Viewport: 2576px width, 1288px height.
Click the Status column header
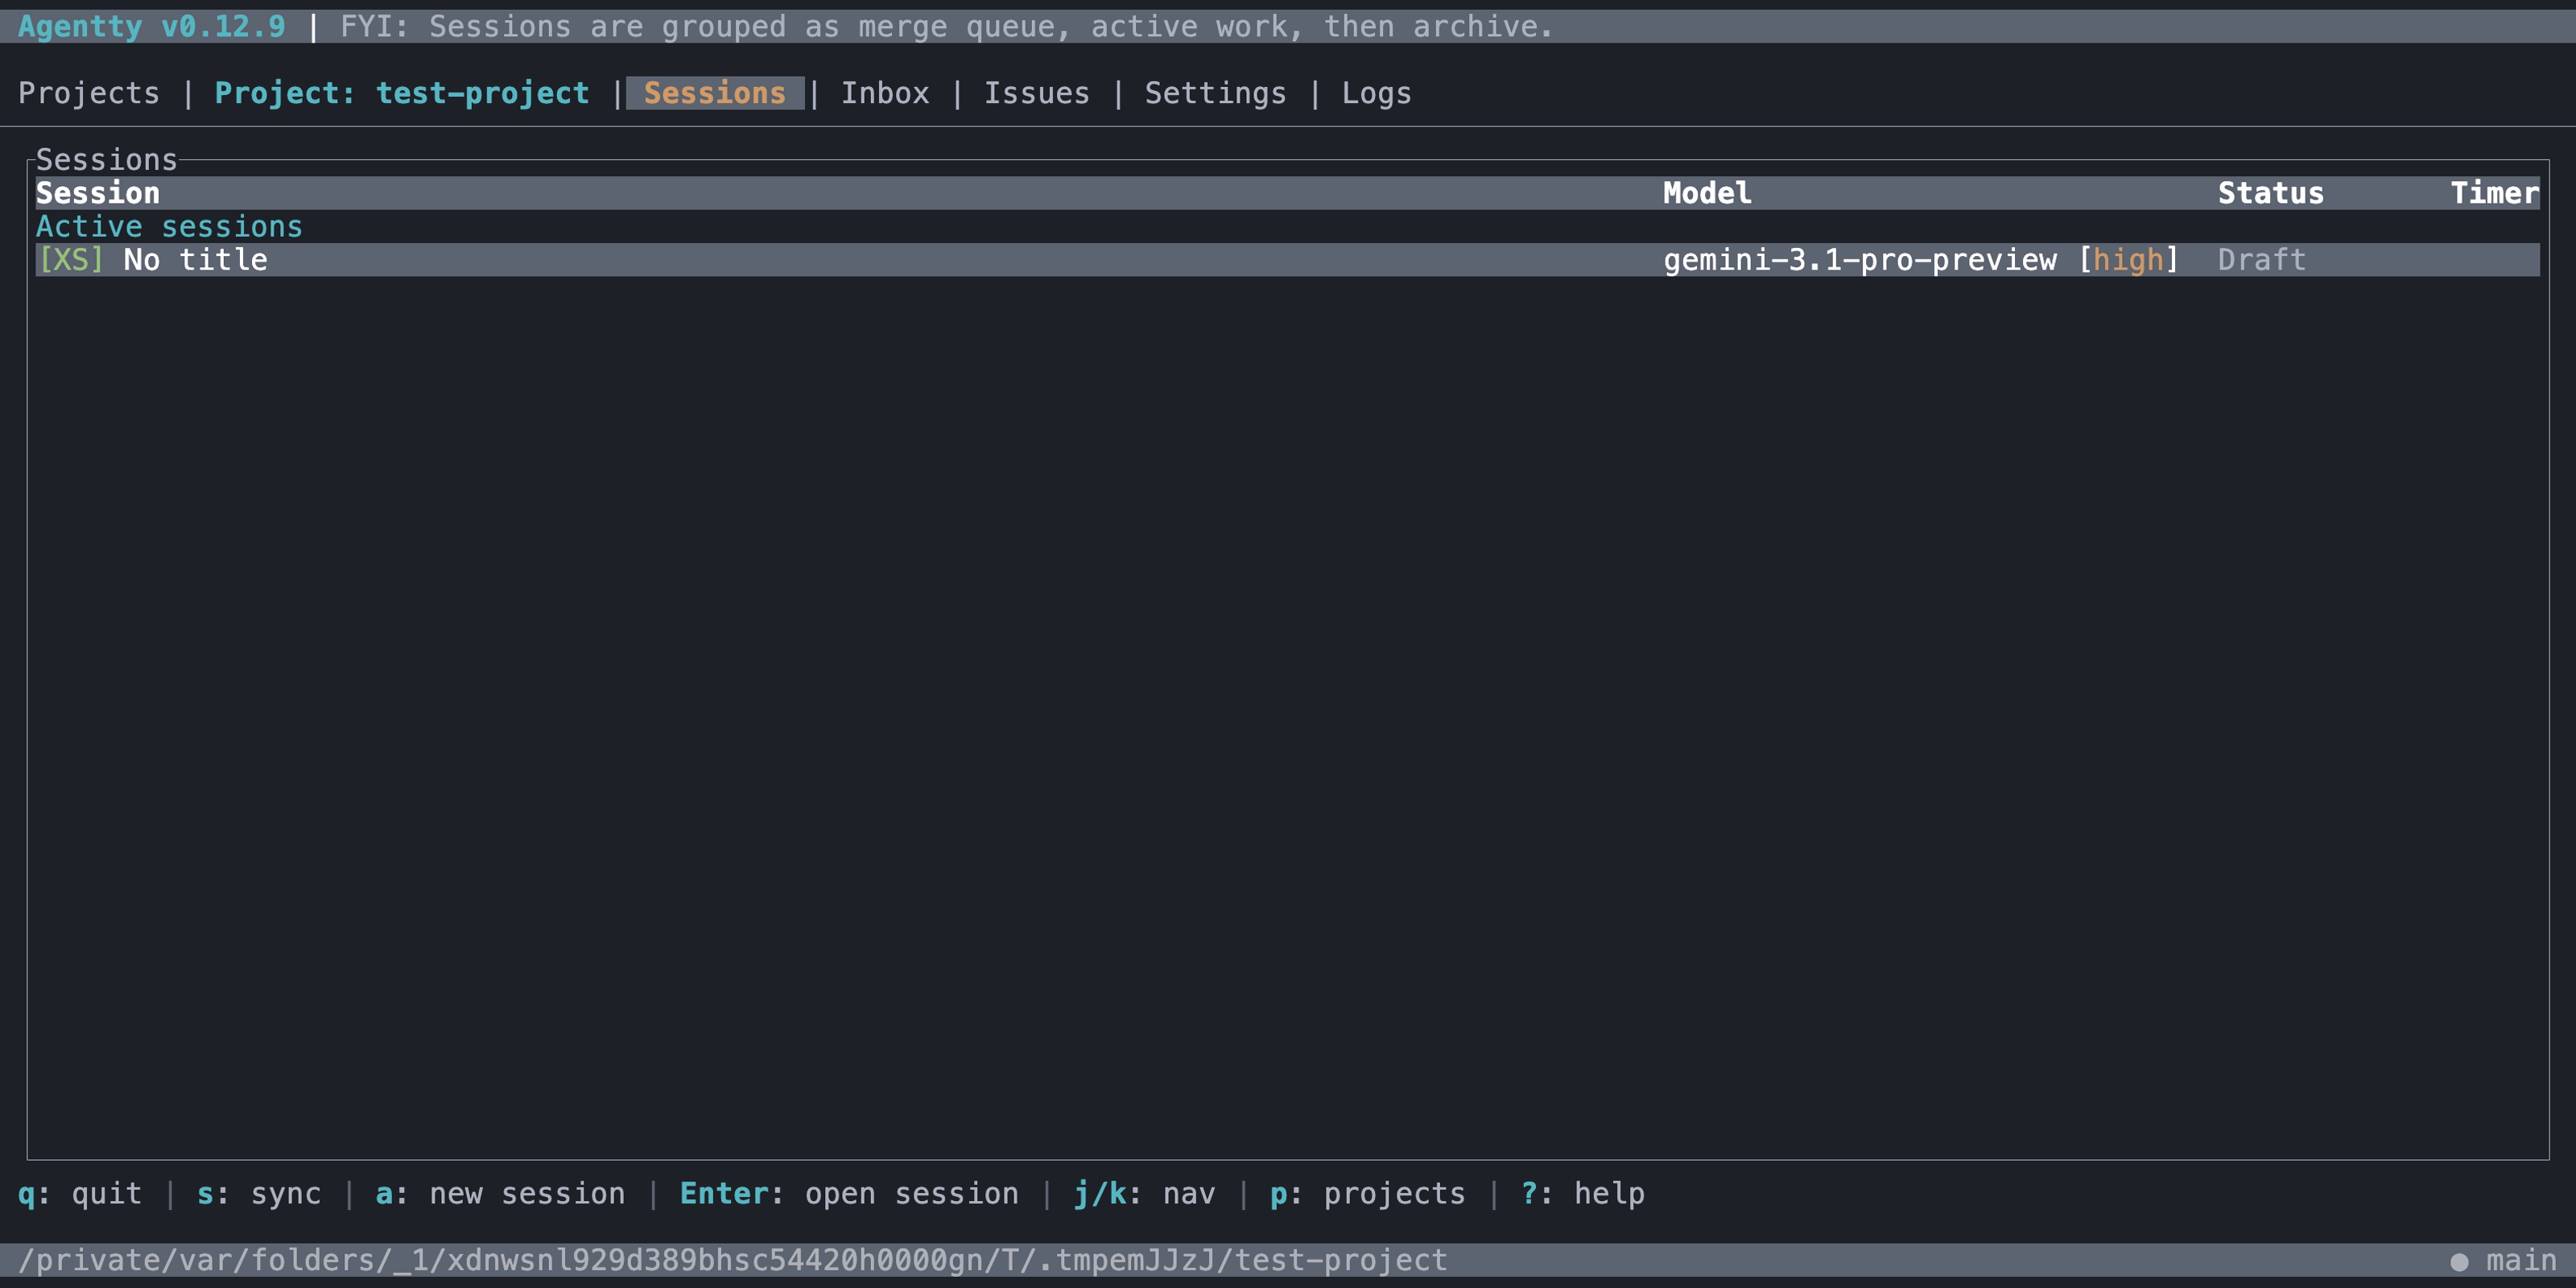2270,193
